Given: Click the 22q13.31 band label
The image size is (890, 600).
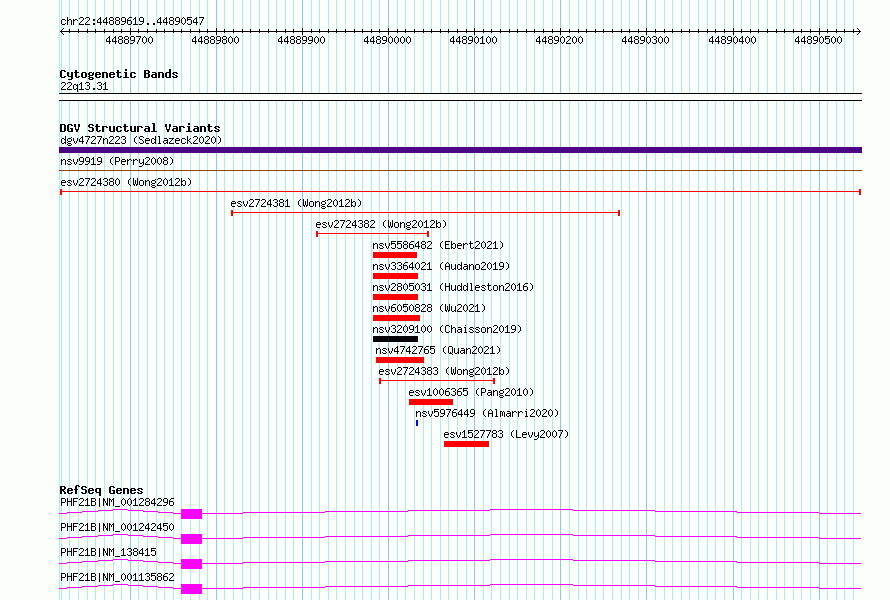Looking at the screenshot, I should 84,86.
